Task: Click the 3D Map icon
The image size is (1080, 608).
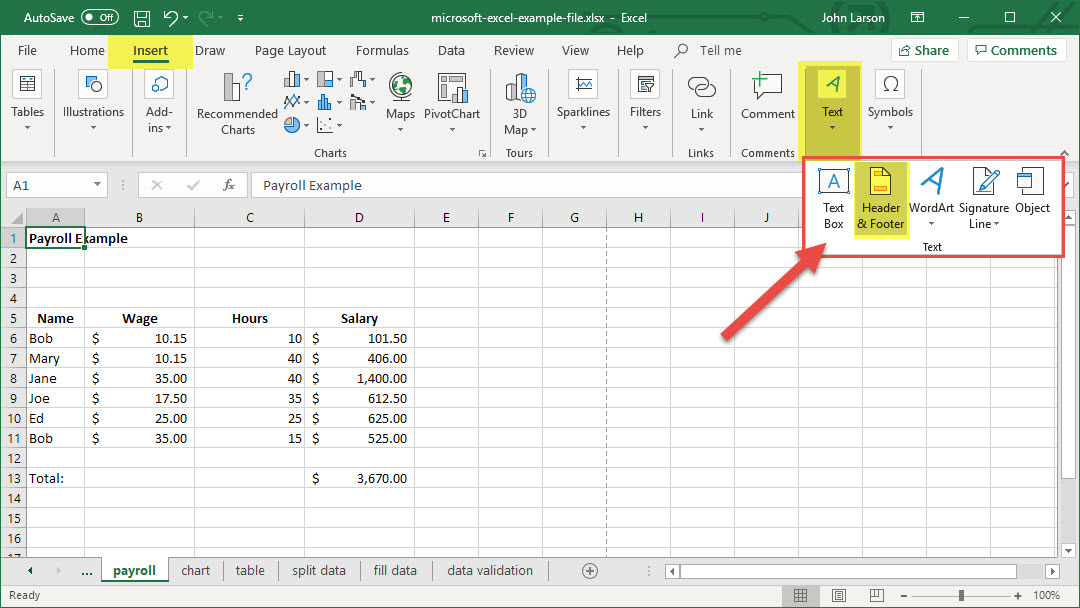Action: pos(519,105)
